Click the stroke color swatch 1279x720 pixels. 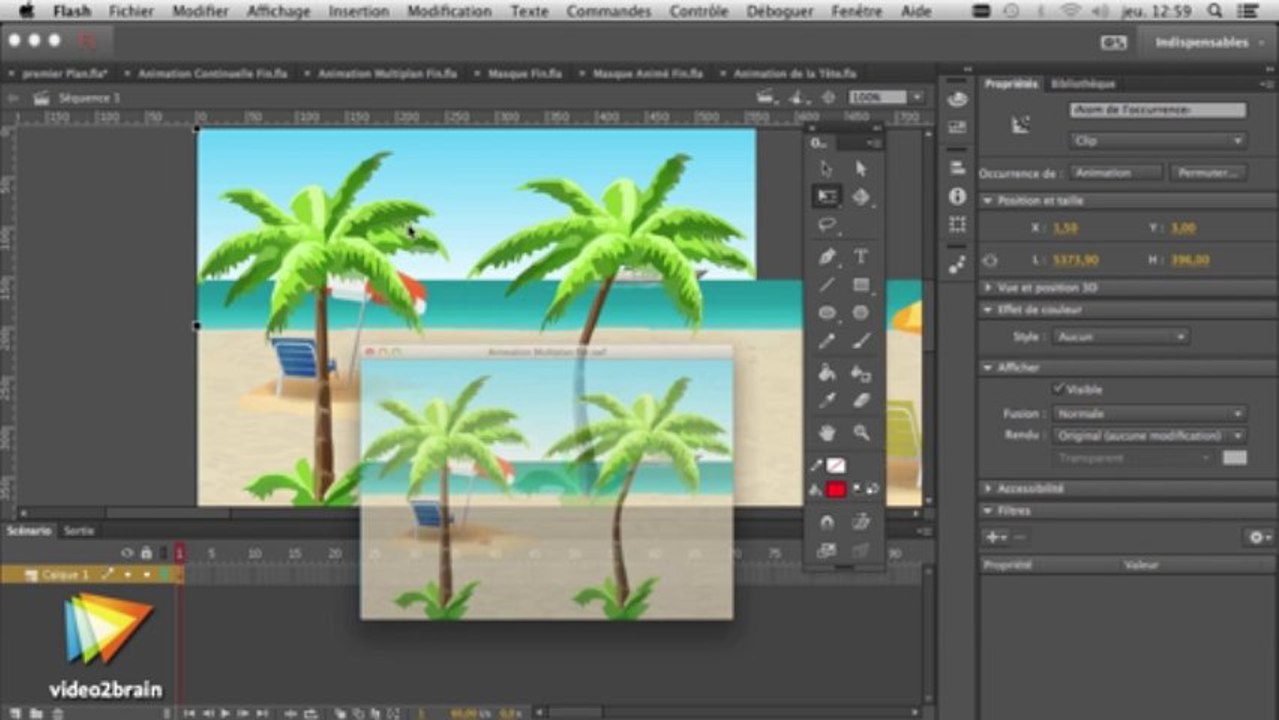tap(836, 466)
